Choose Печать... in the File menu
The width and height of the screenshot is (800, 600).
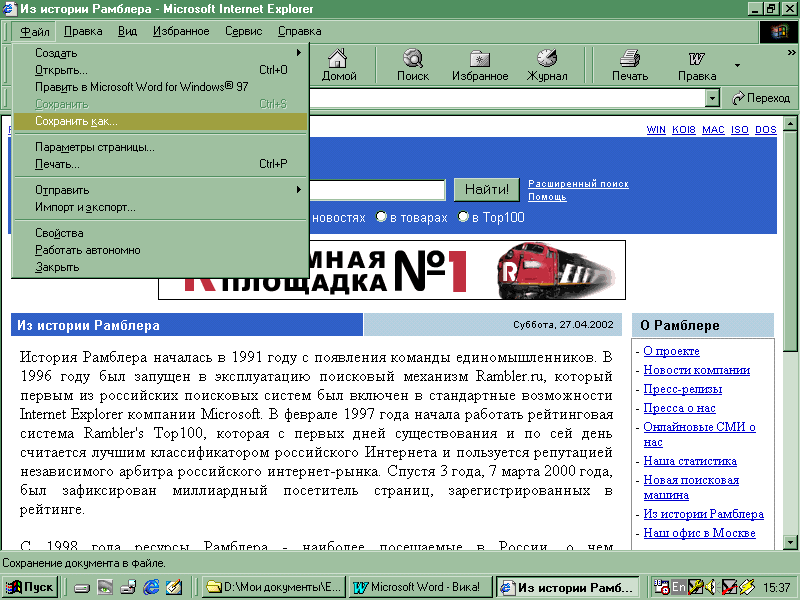161,164
